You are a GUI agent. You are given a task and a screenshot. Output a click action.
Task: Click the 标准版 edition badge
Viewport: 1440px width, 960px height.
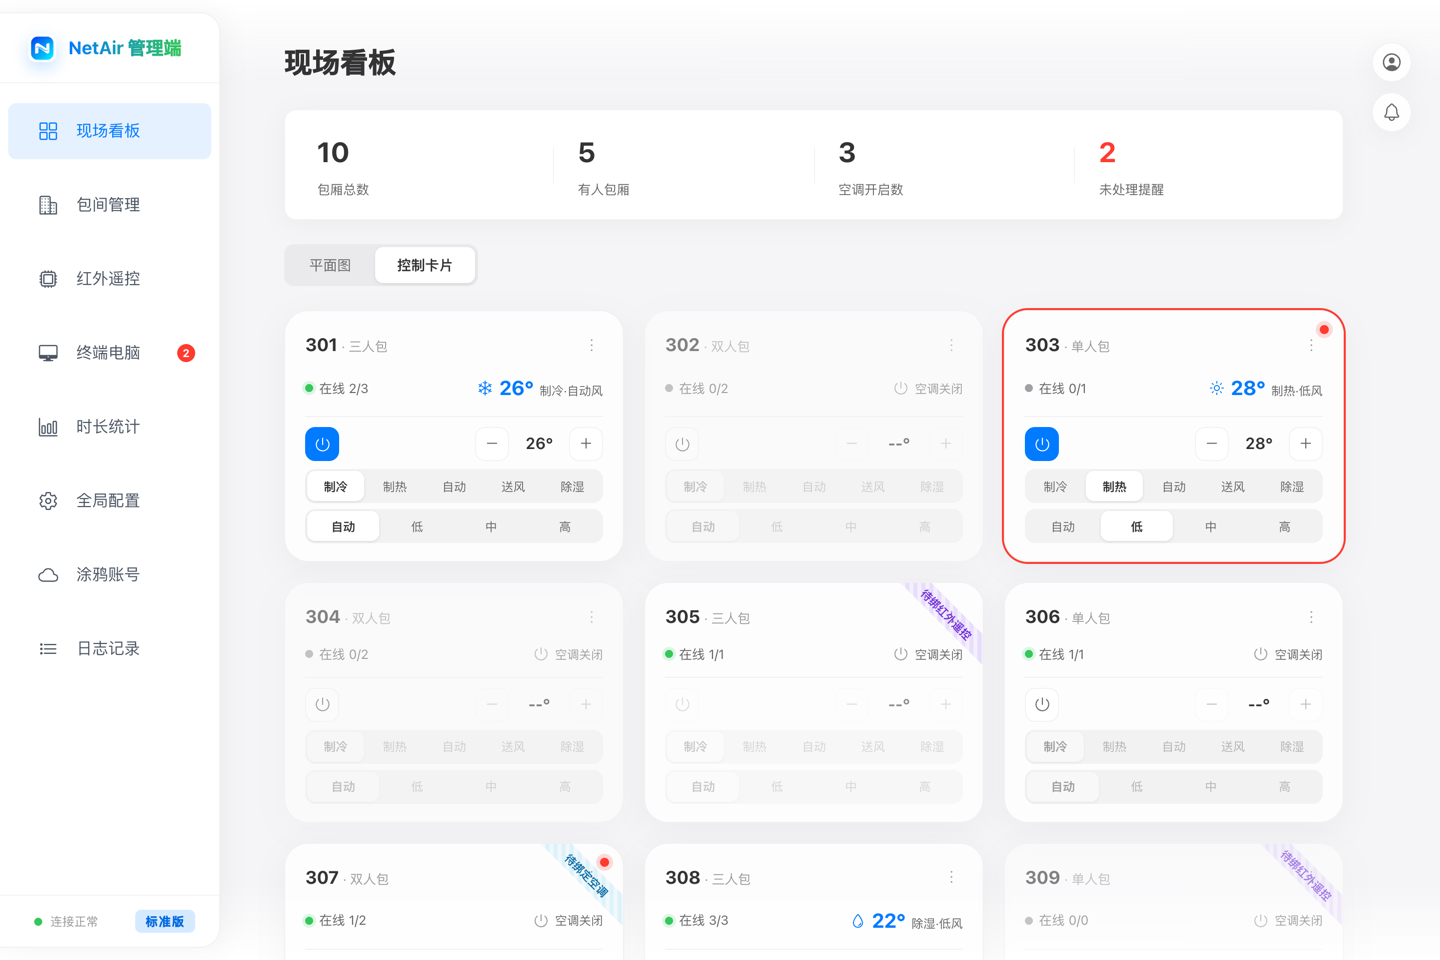(x=165, y=921)
